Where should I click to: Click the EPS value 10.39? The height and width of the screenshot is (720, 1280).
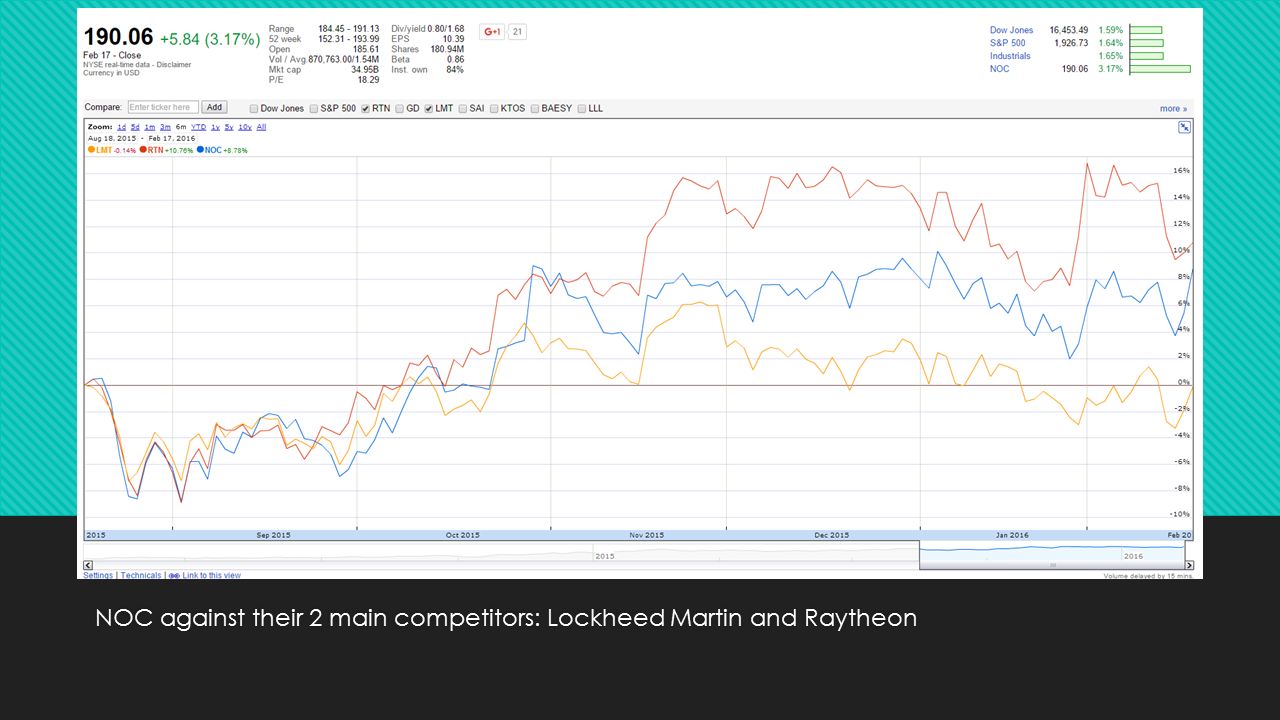[453, 38]
